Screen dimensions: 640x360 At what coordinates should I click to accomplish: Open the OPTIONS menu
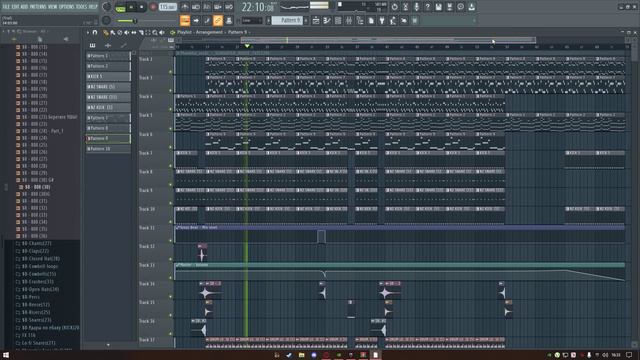(x=67, y=7)
